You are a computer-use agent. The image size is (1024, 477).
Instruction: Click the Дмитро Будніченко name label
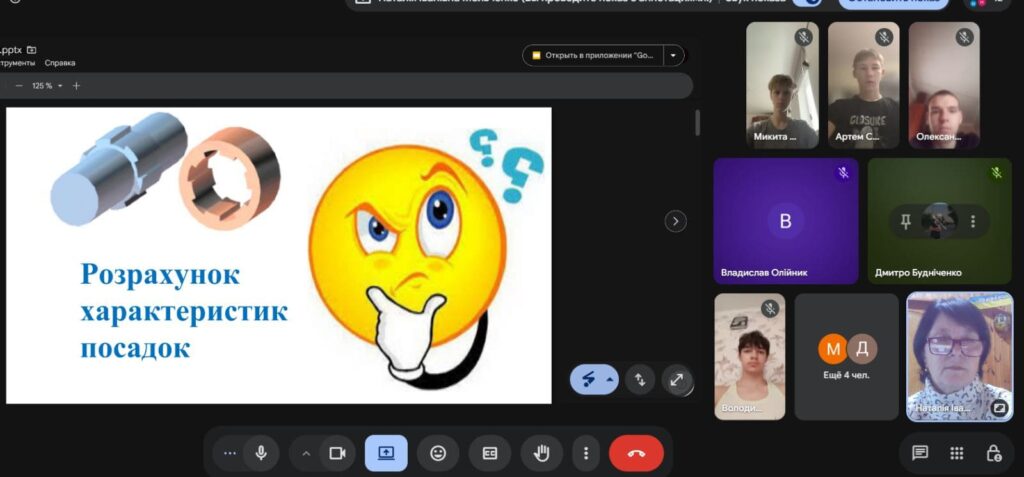tap(918, 272)
